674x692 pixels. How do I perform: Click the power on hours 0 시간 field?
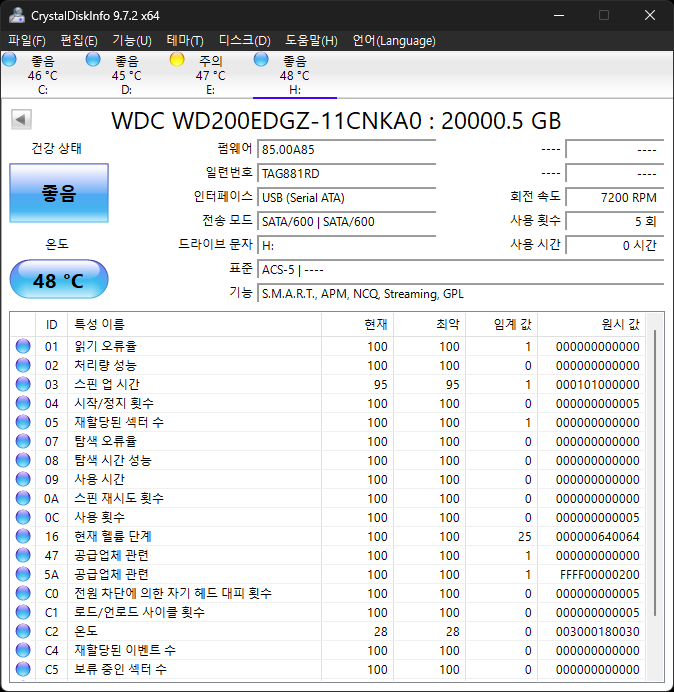pos(614,245)
